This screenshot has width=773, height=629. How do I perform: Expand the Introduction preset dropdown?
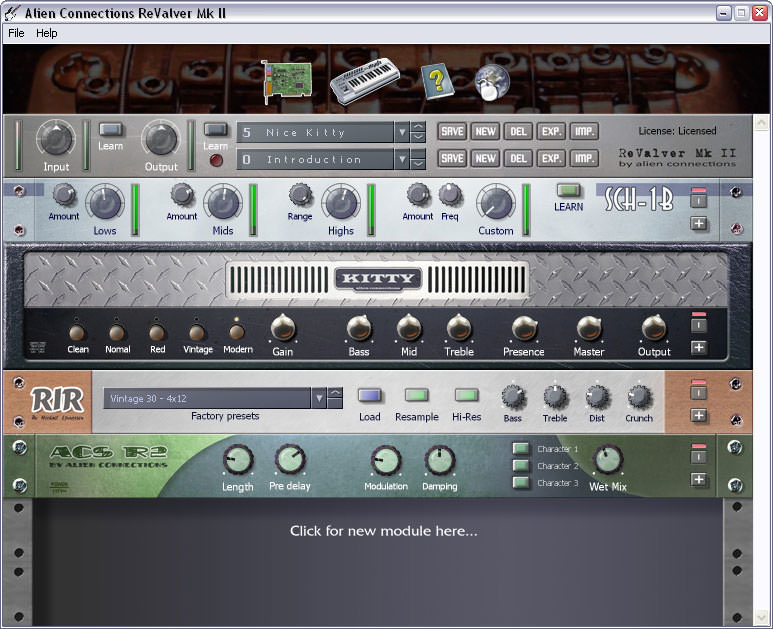tap(402, 159)
